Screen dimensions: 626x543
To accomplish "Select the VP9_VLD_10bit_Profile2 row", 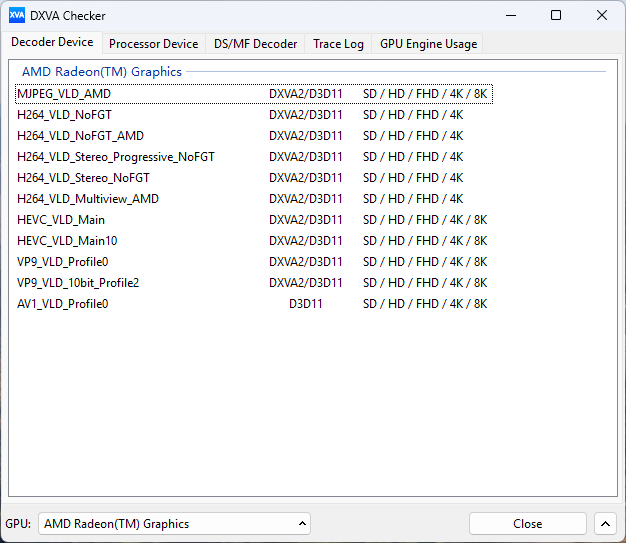I will (254, 283).
